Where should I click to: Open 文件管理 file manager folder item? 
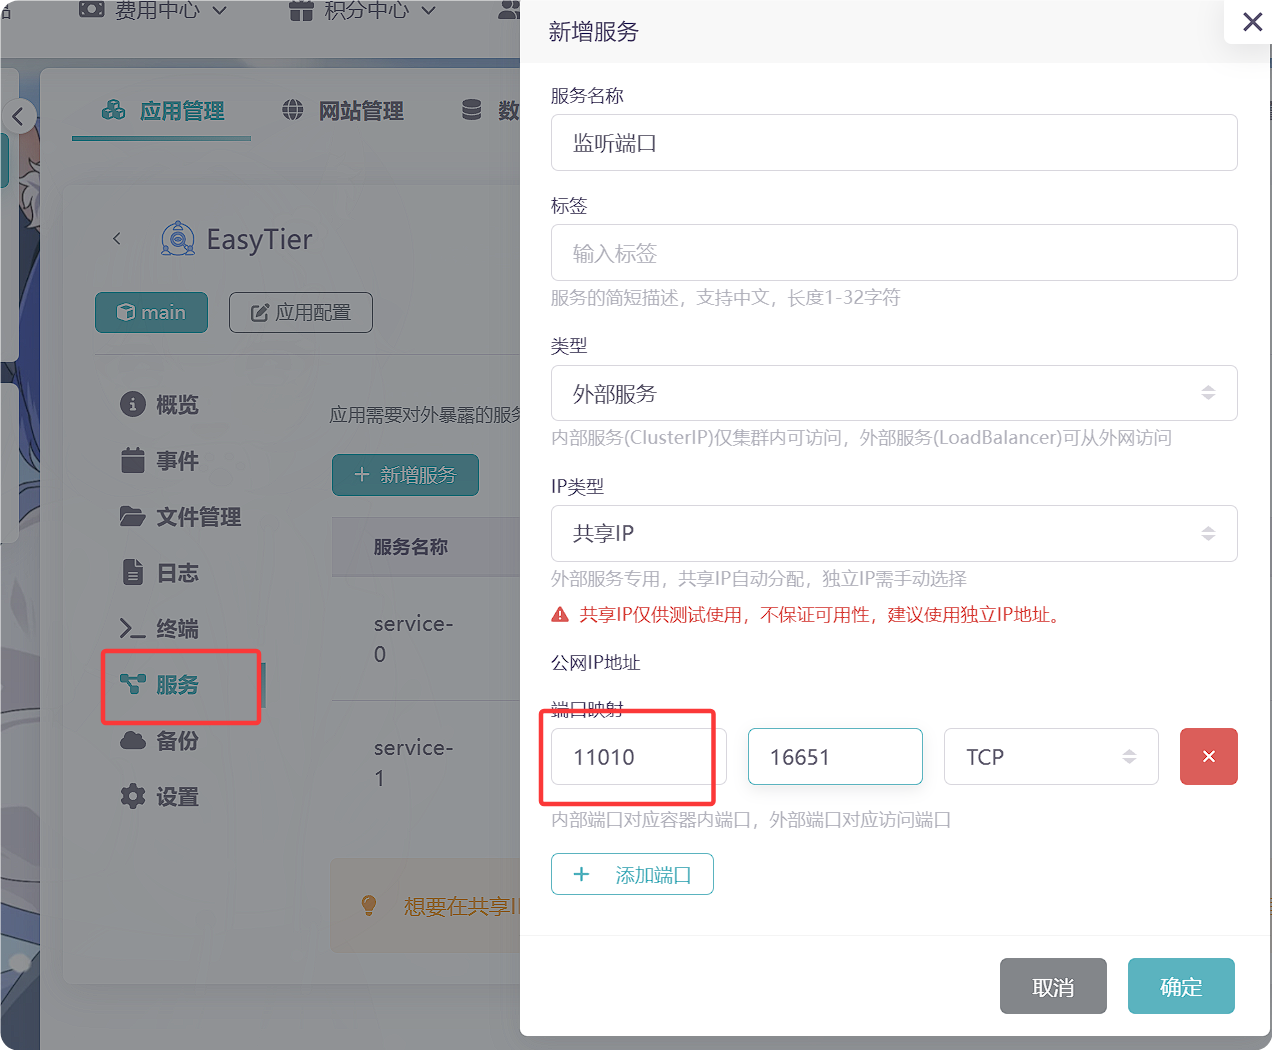[x=181, y=517]
